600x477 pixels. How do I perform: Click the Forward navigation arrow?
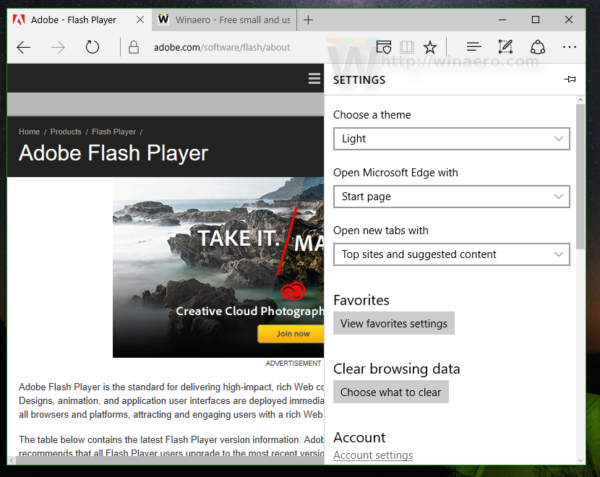[58, 47]
